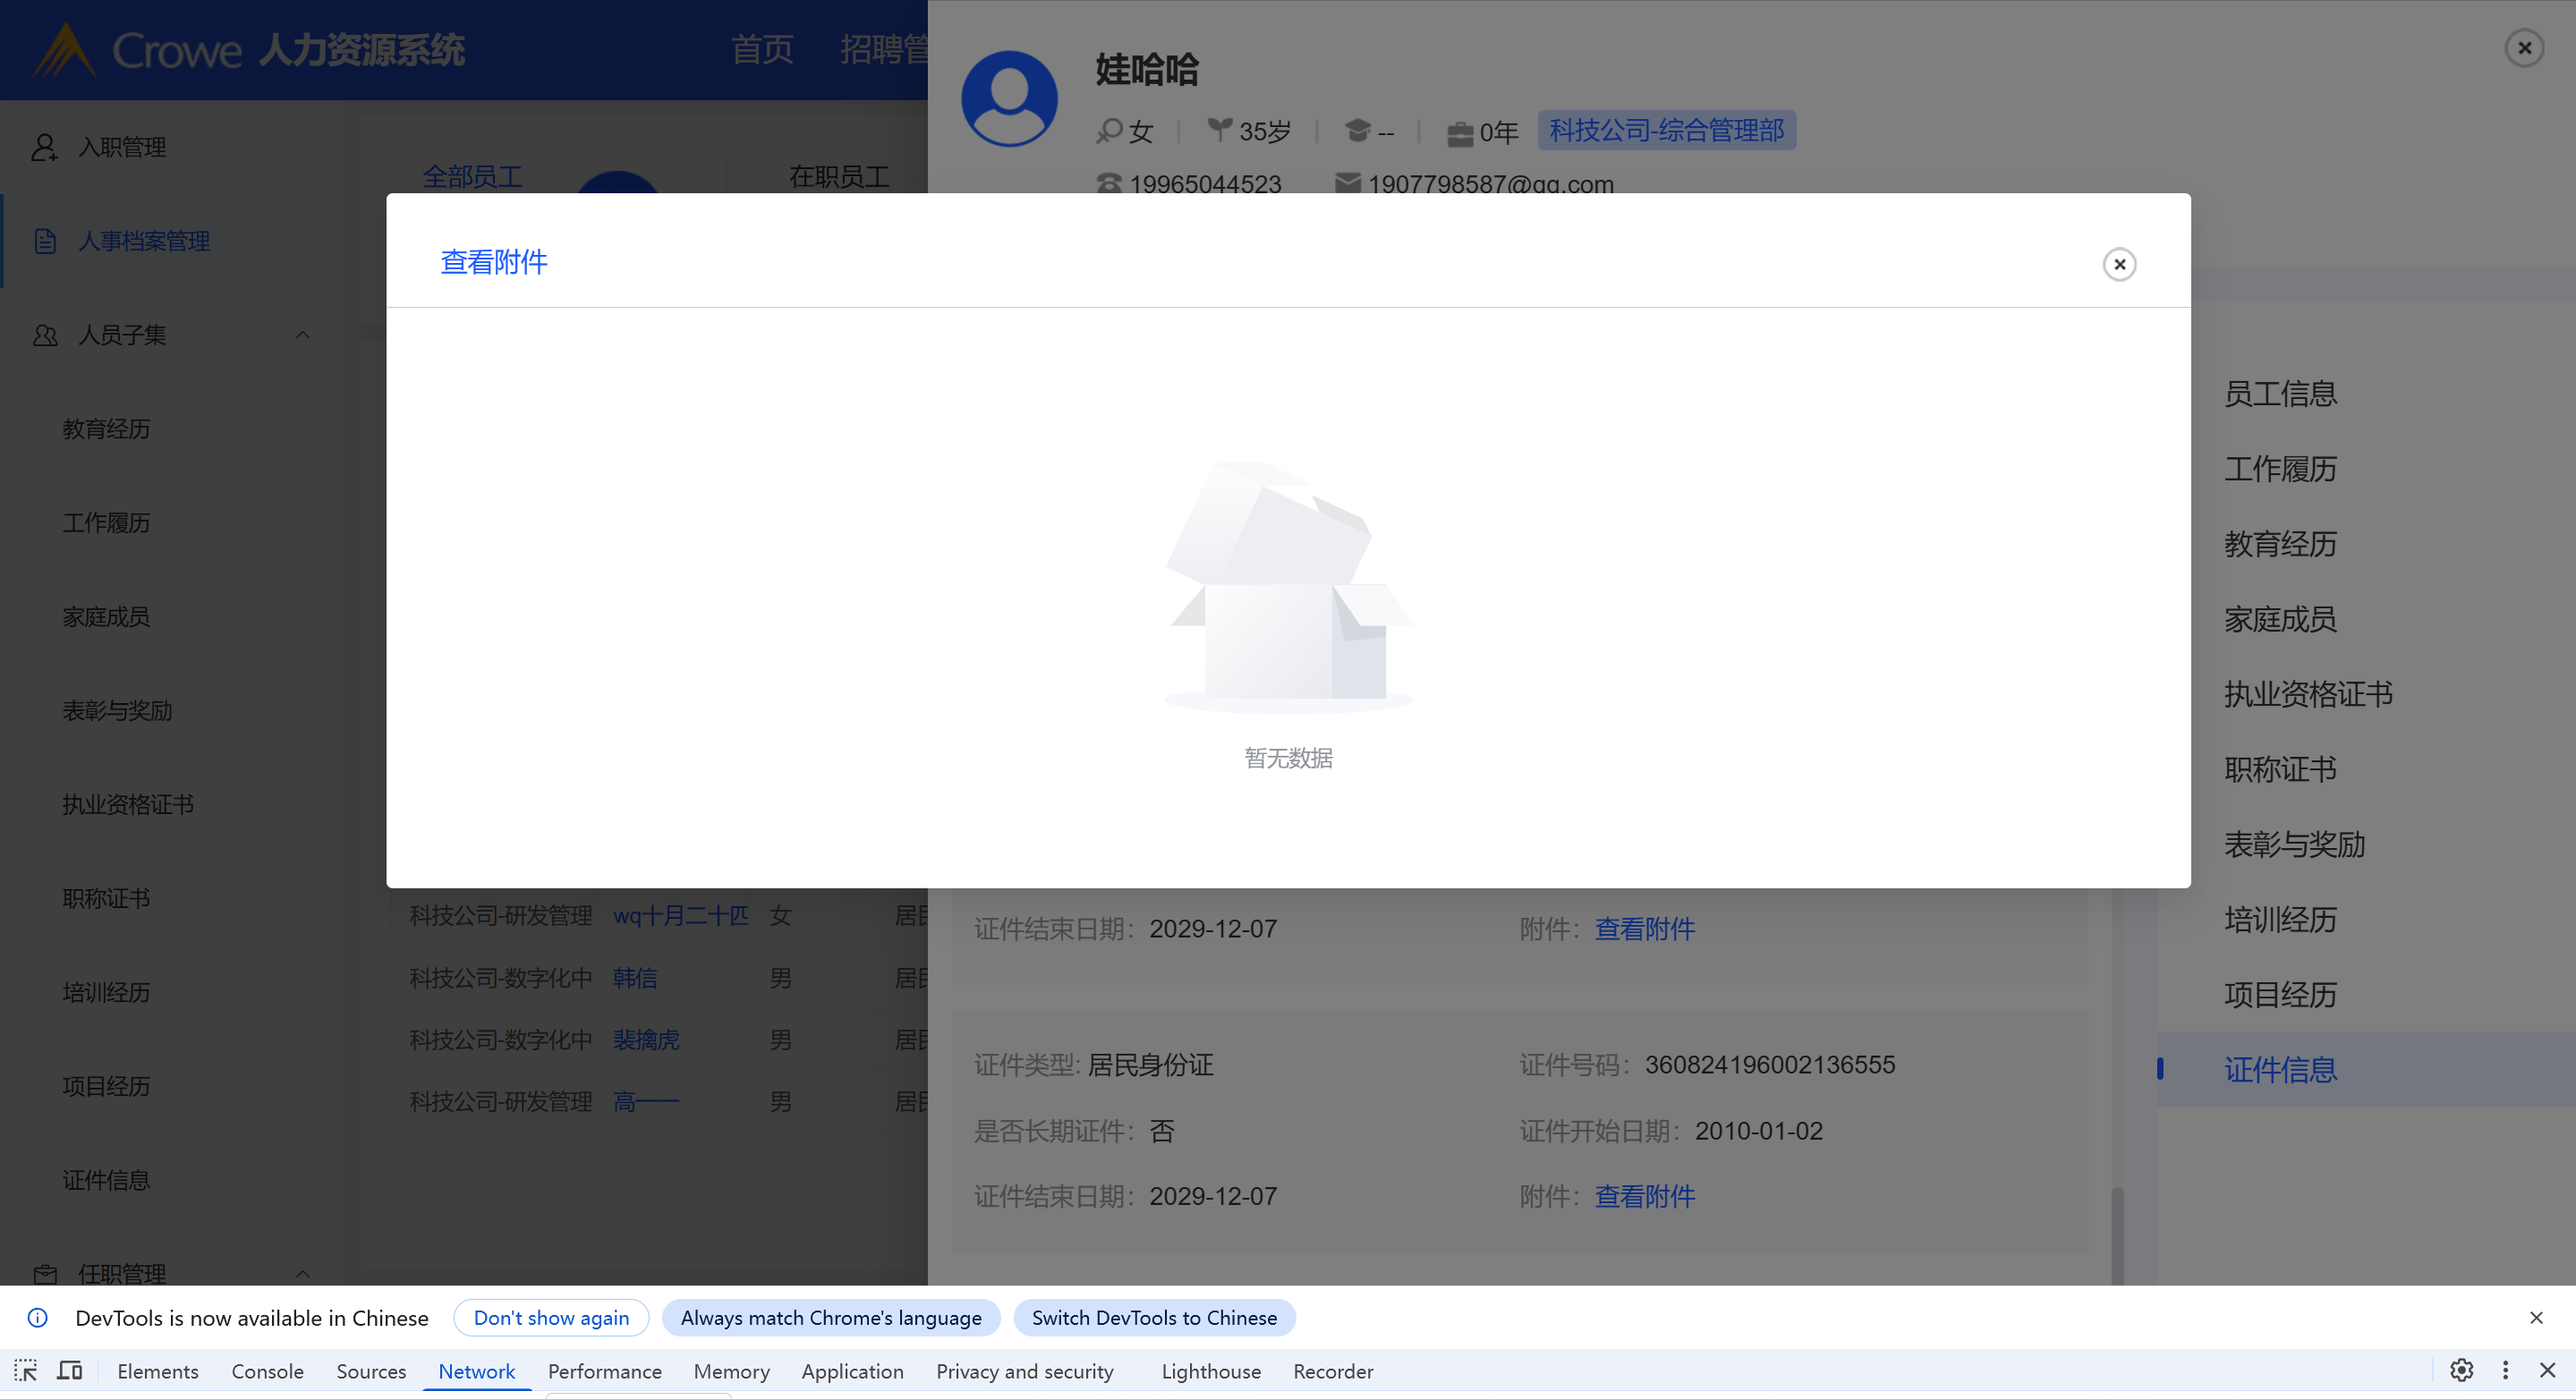The height and width of the screenshot is (1400, 2576).
Task: Collapse the 人员子集 section
Action: coord(302,335)
